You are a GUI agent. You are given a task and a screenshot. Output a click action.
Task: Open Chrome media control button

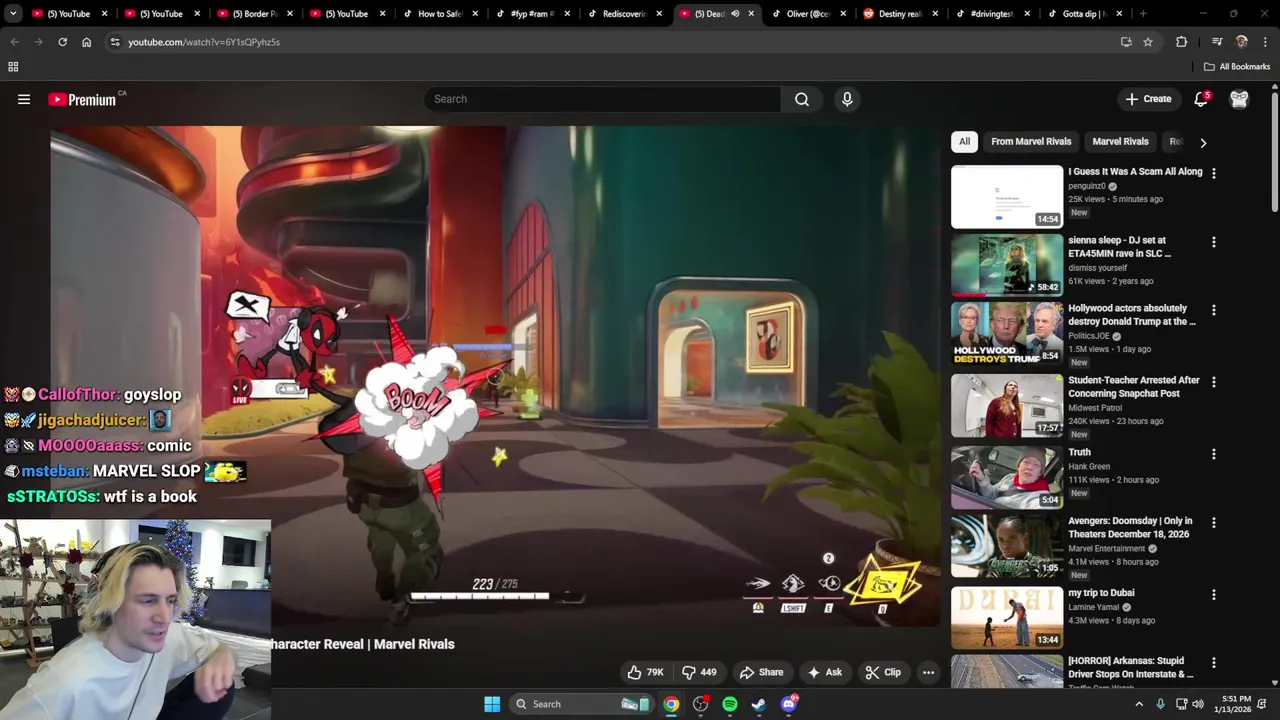[1217, 42]
